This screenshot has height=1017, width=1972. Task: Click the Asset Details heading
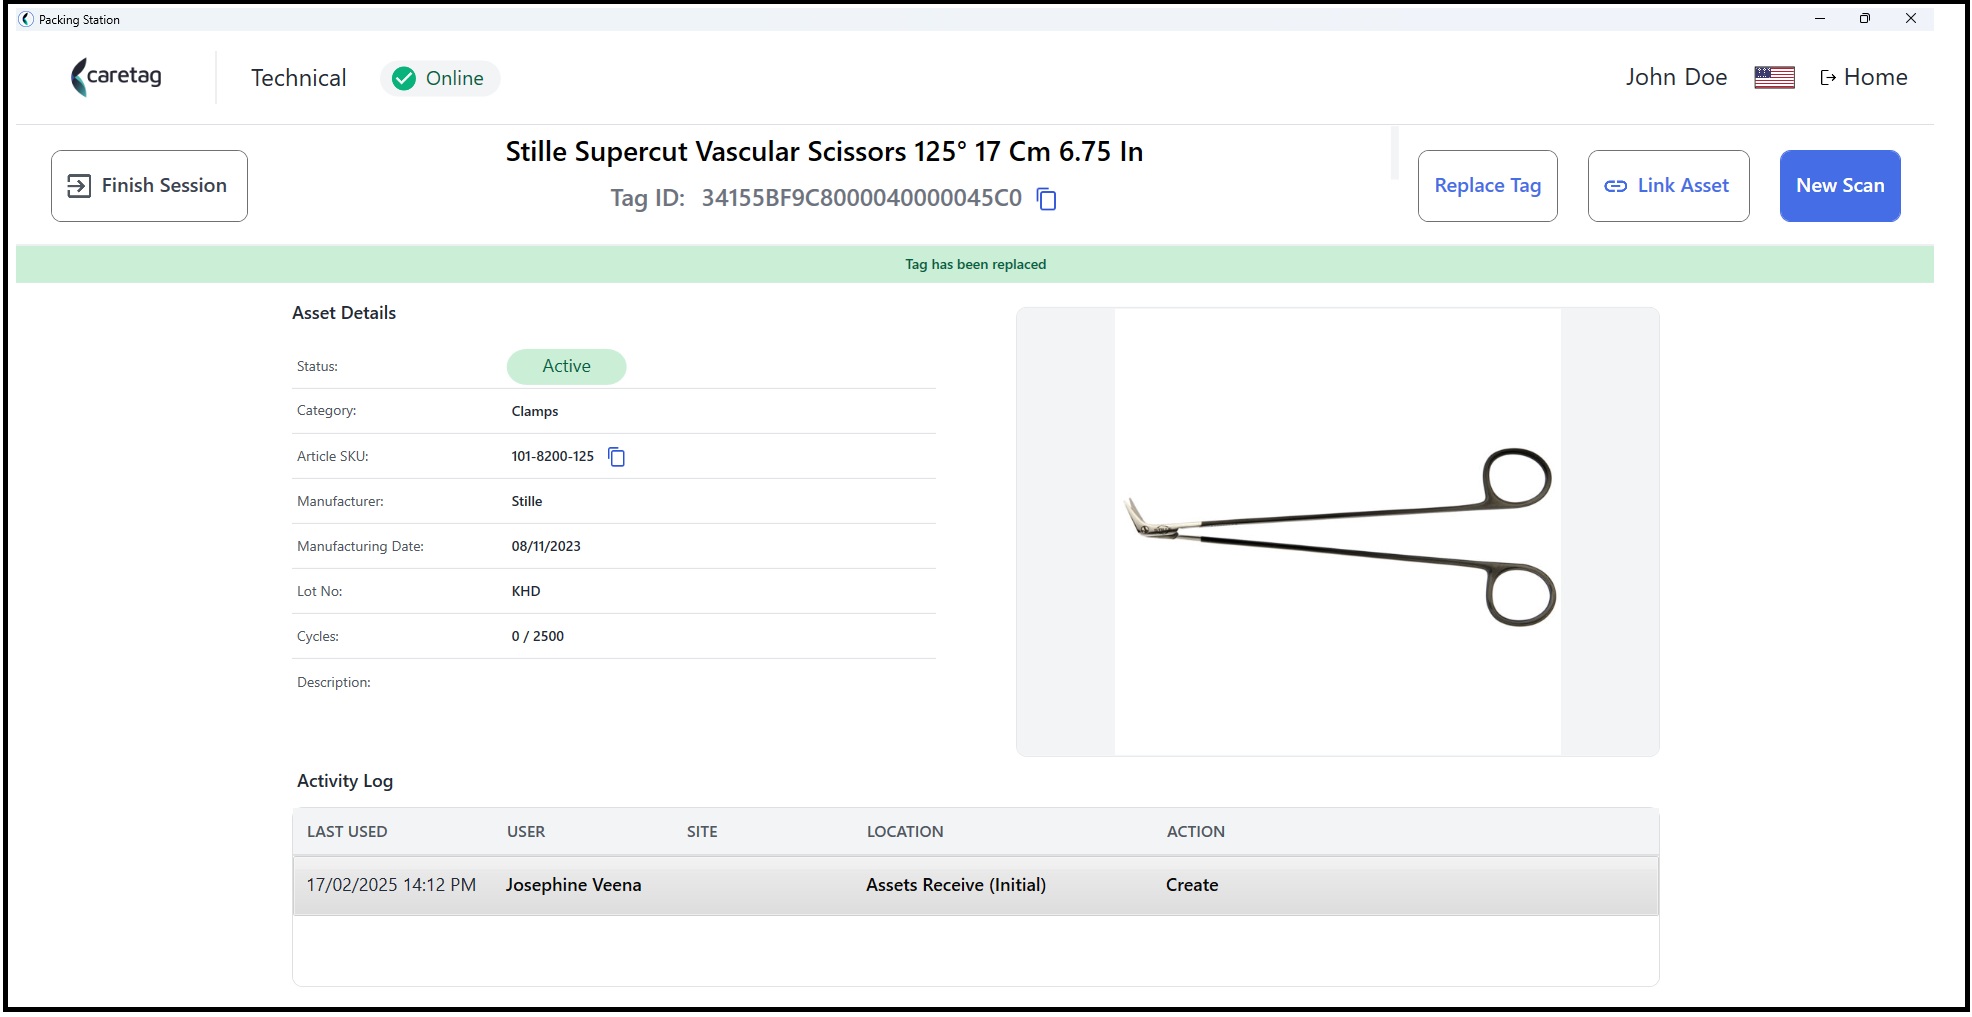click(344, 313)
